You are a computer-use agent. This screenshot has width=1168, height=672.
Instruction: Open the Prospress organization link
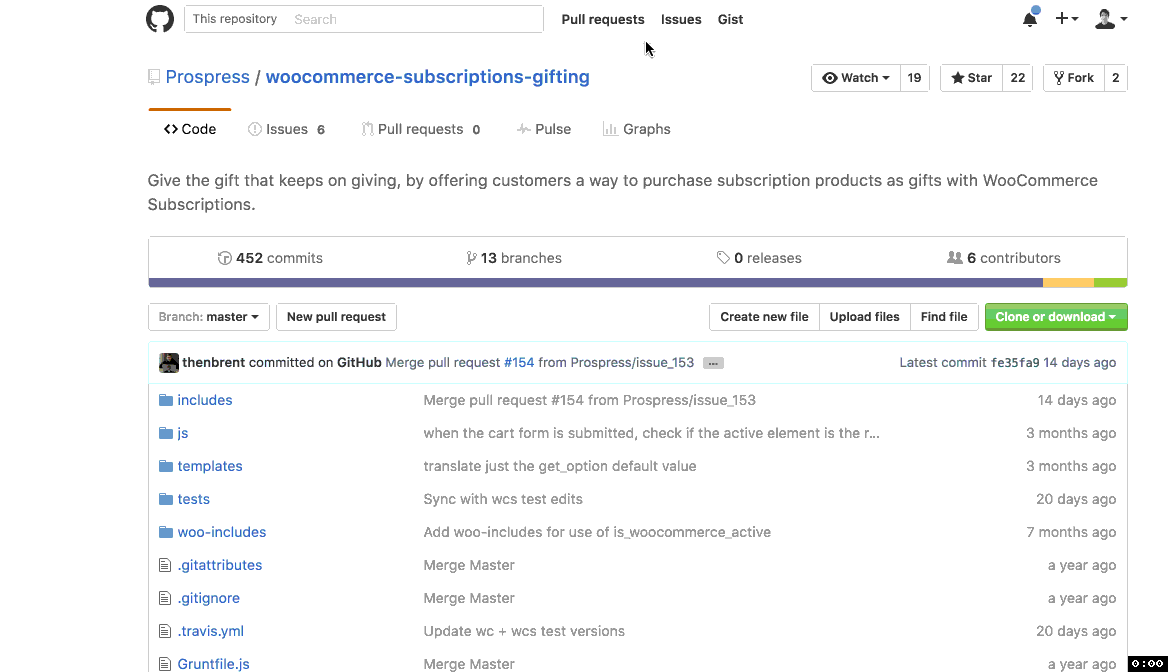[207, 77]
